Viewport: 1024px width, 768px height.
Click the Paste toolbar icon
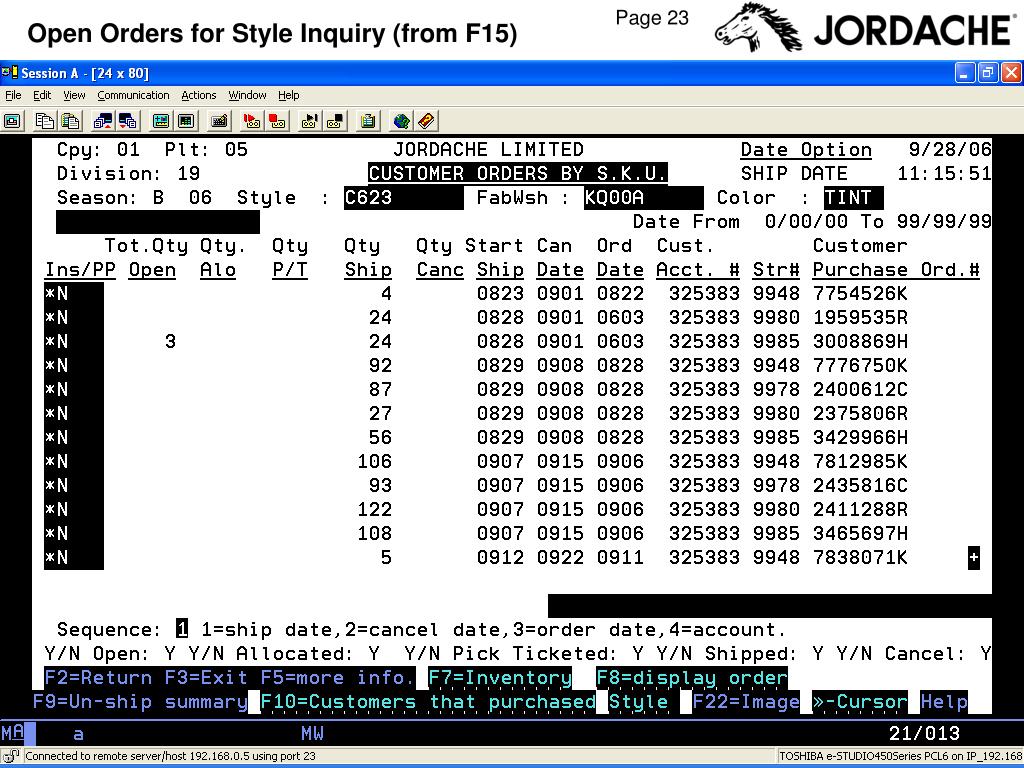(70, 121)
